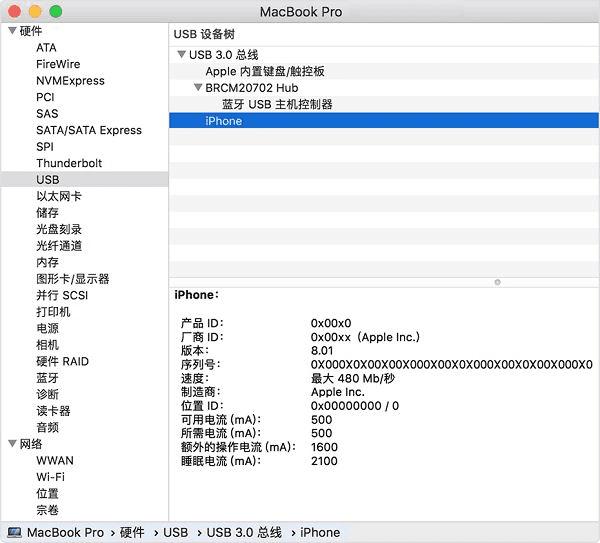Open SATA/SATA Express category
This screenshot has width=600, height=543.
(x=89, y=130)
